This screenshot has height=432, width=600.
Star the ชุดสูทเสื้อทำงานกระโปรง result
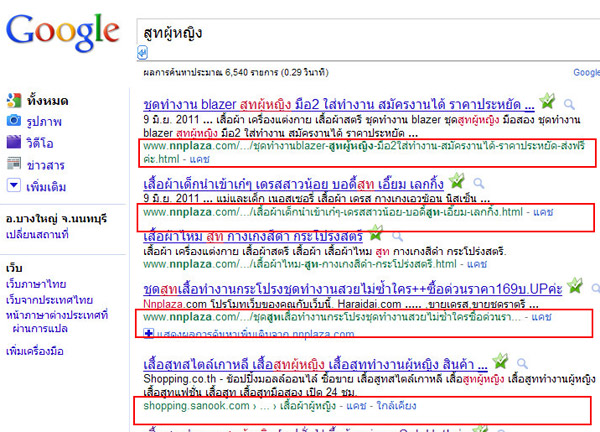tap(575, 286)
